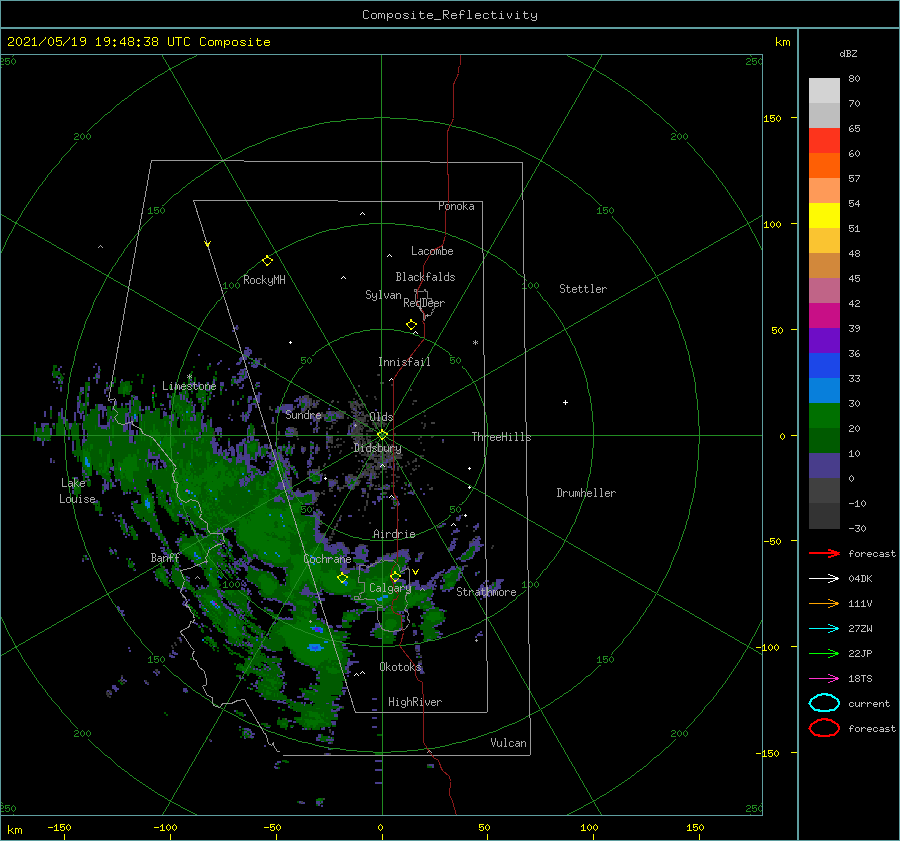Click the green 22JP arrow icon
Screen dimensions: 900x841
(824, 653)
